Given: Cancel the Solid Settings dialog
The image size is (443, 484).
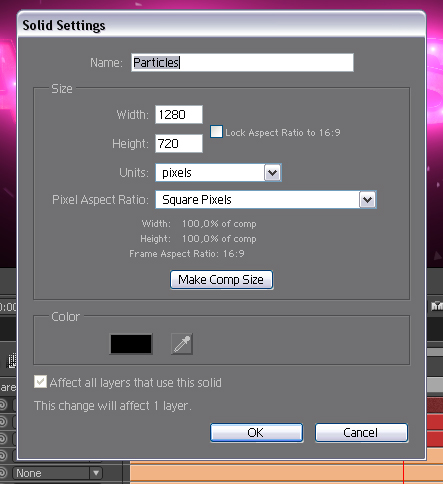Looking at the screenshot, I should 361,433.
